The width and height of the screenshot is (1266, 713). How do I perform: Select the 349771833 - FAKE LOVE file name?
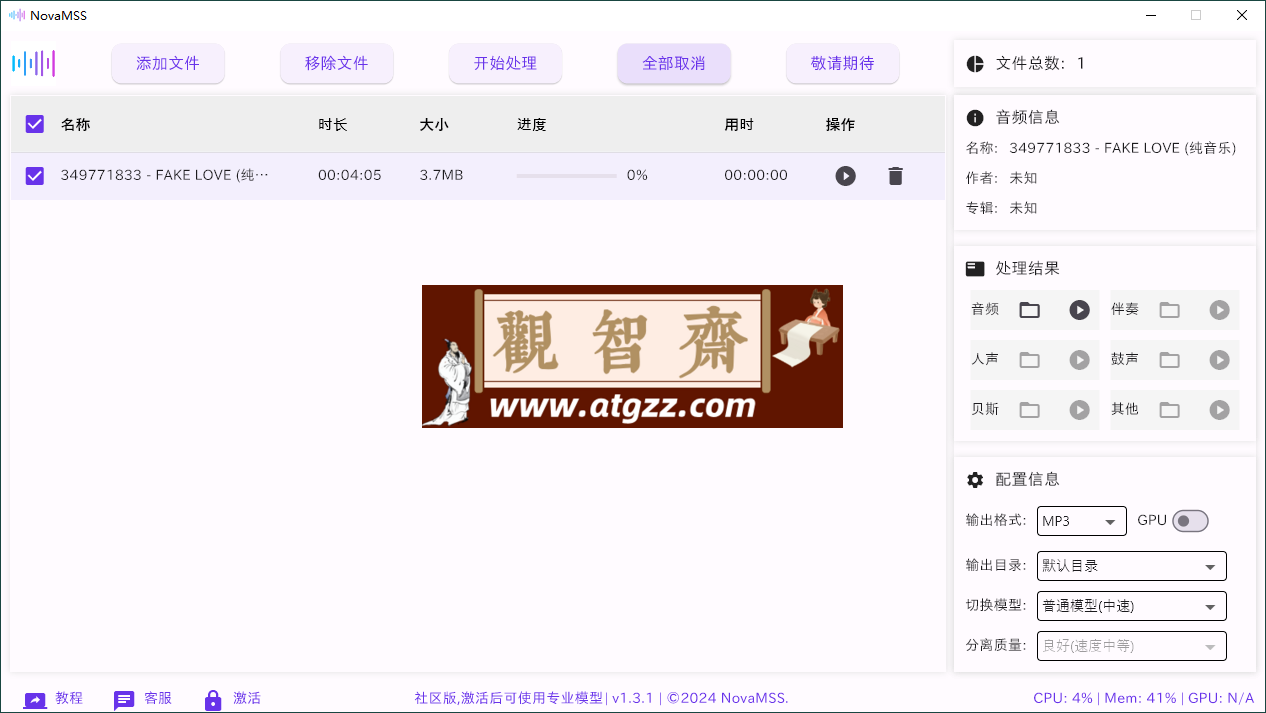pos(165,176)
